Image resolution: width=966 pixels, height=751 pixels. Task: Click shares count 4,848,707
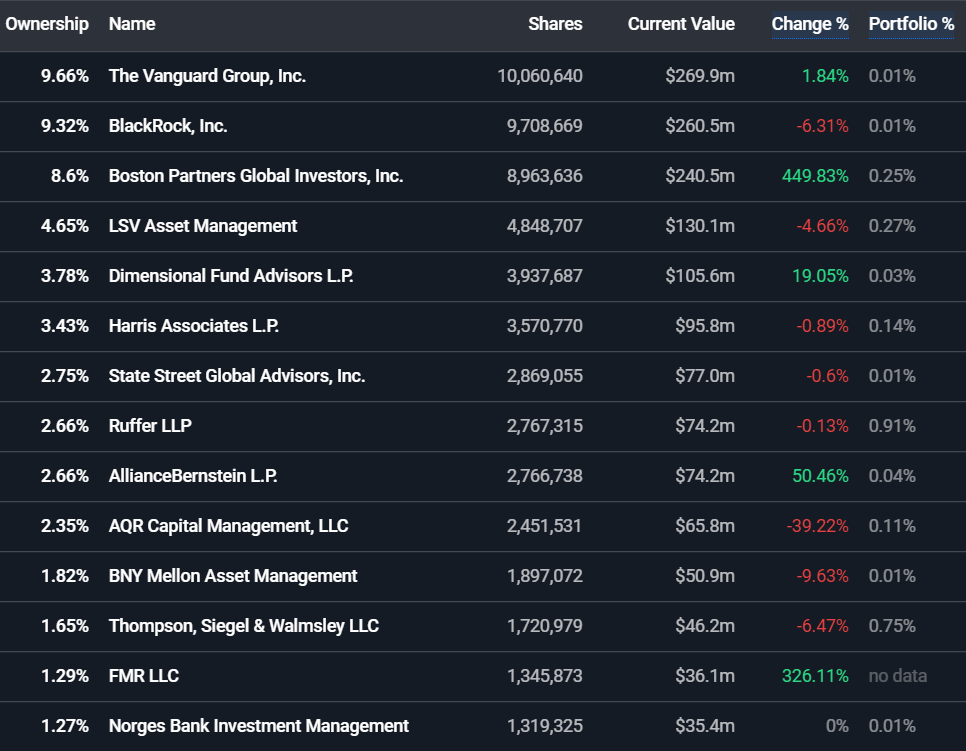coord(545,225)
